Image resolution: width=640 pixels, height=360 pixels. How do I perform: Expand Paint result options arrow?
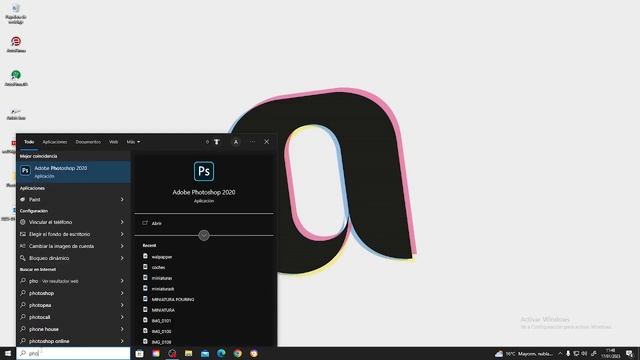pos(122,200)
